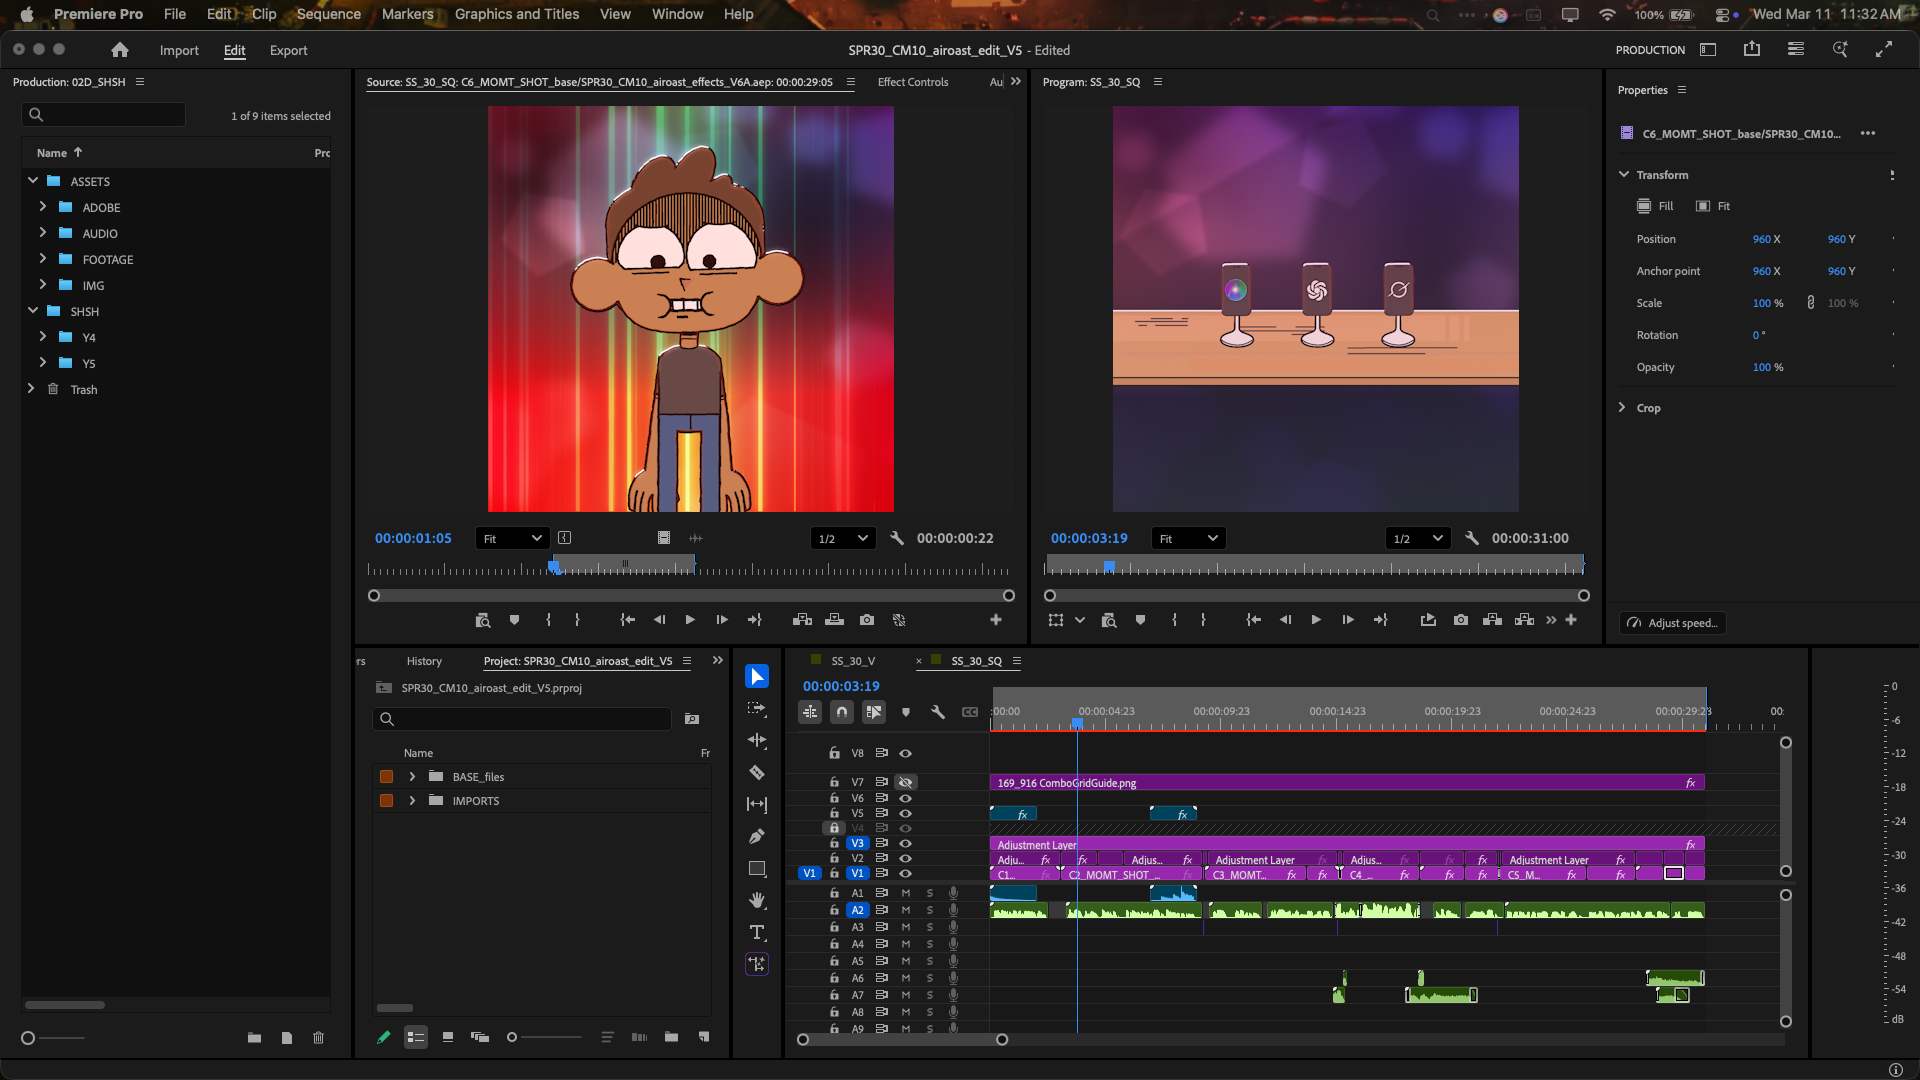Expand the FOOTAGE folder

[x=43, y=258]
